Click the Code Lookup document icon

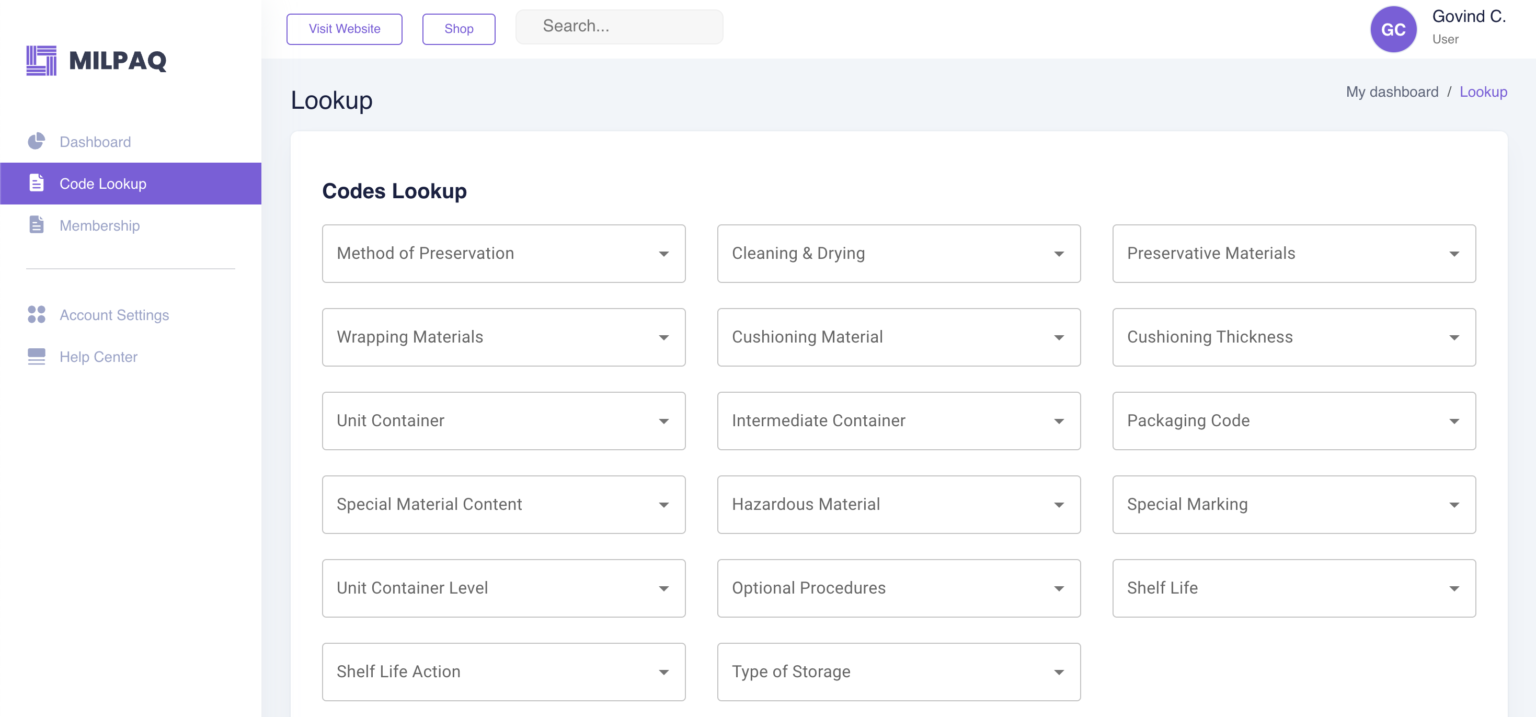point(37,183)
